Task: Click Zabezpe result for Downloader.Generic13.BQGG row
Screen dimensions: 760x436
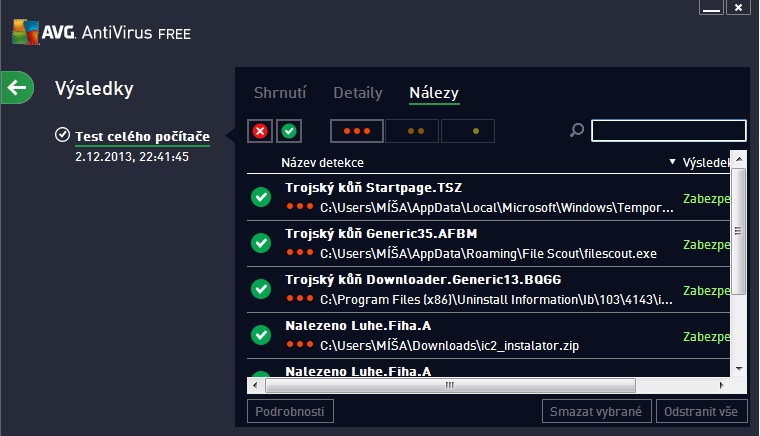Action: tap(706, 291)
